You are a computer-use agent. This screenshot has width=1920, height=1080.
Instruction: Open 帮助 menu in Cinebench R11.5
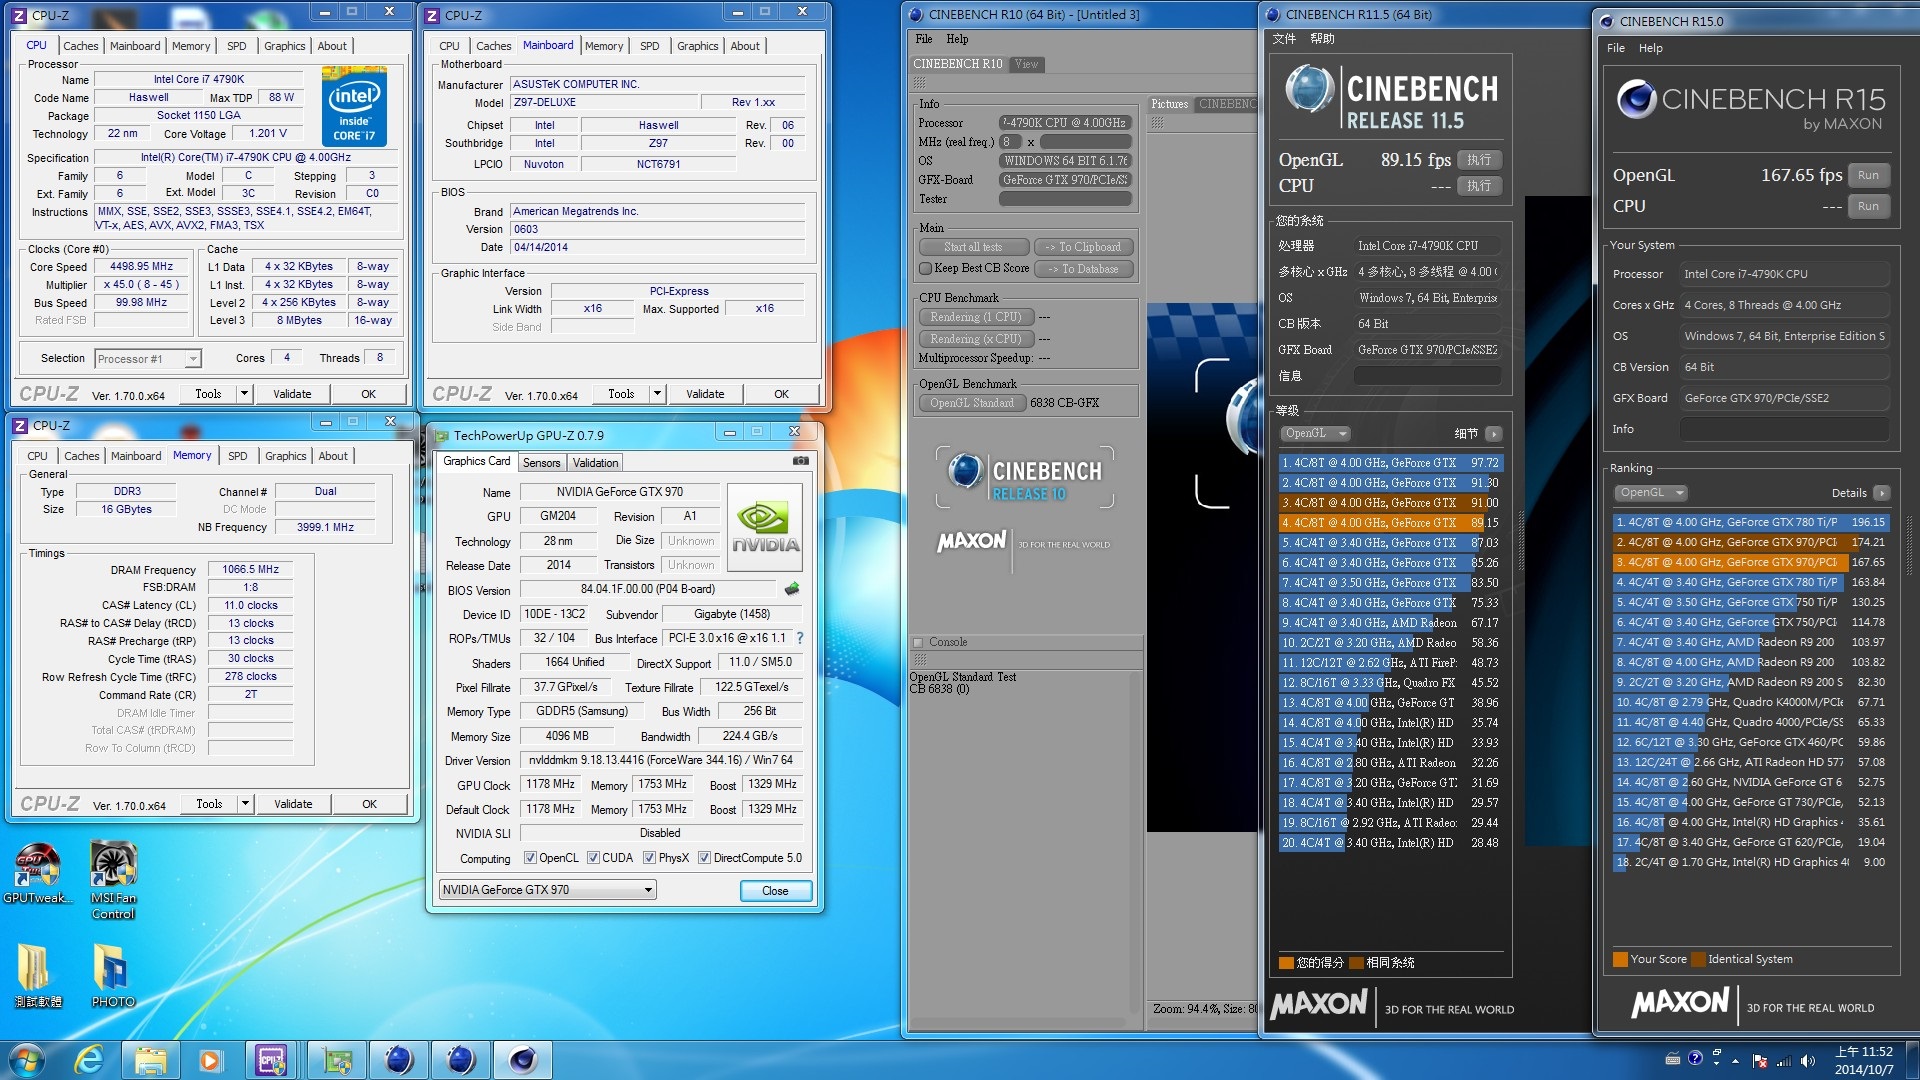click(x=1322, y=39)
